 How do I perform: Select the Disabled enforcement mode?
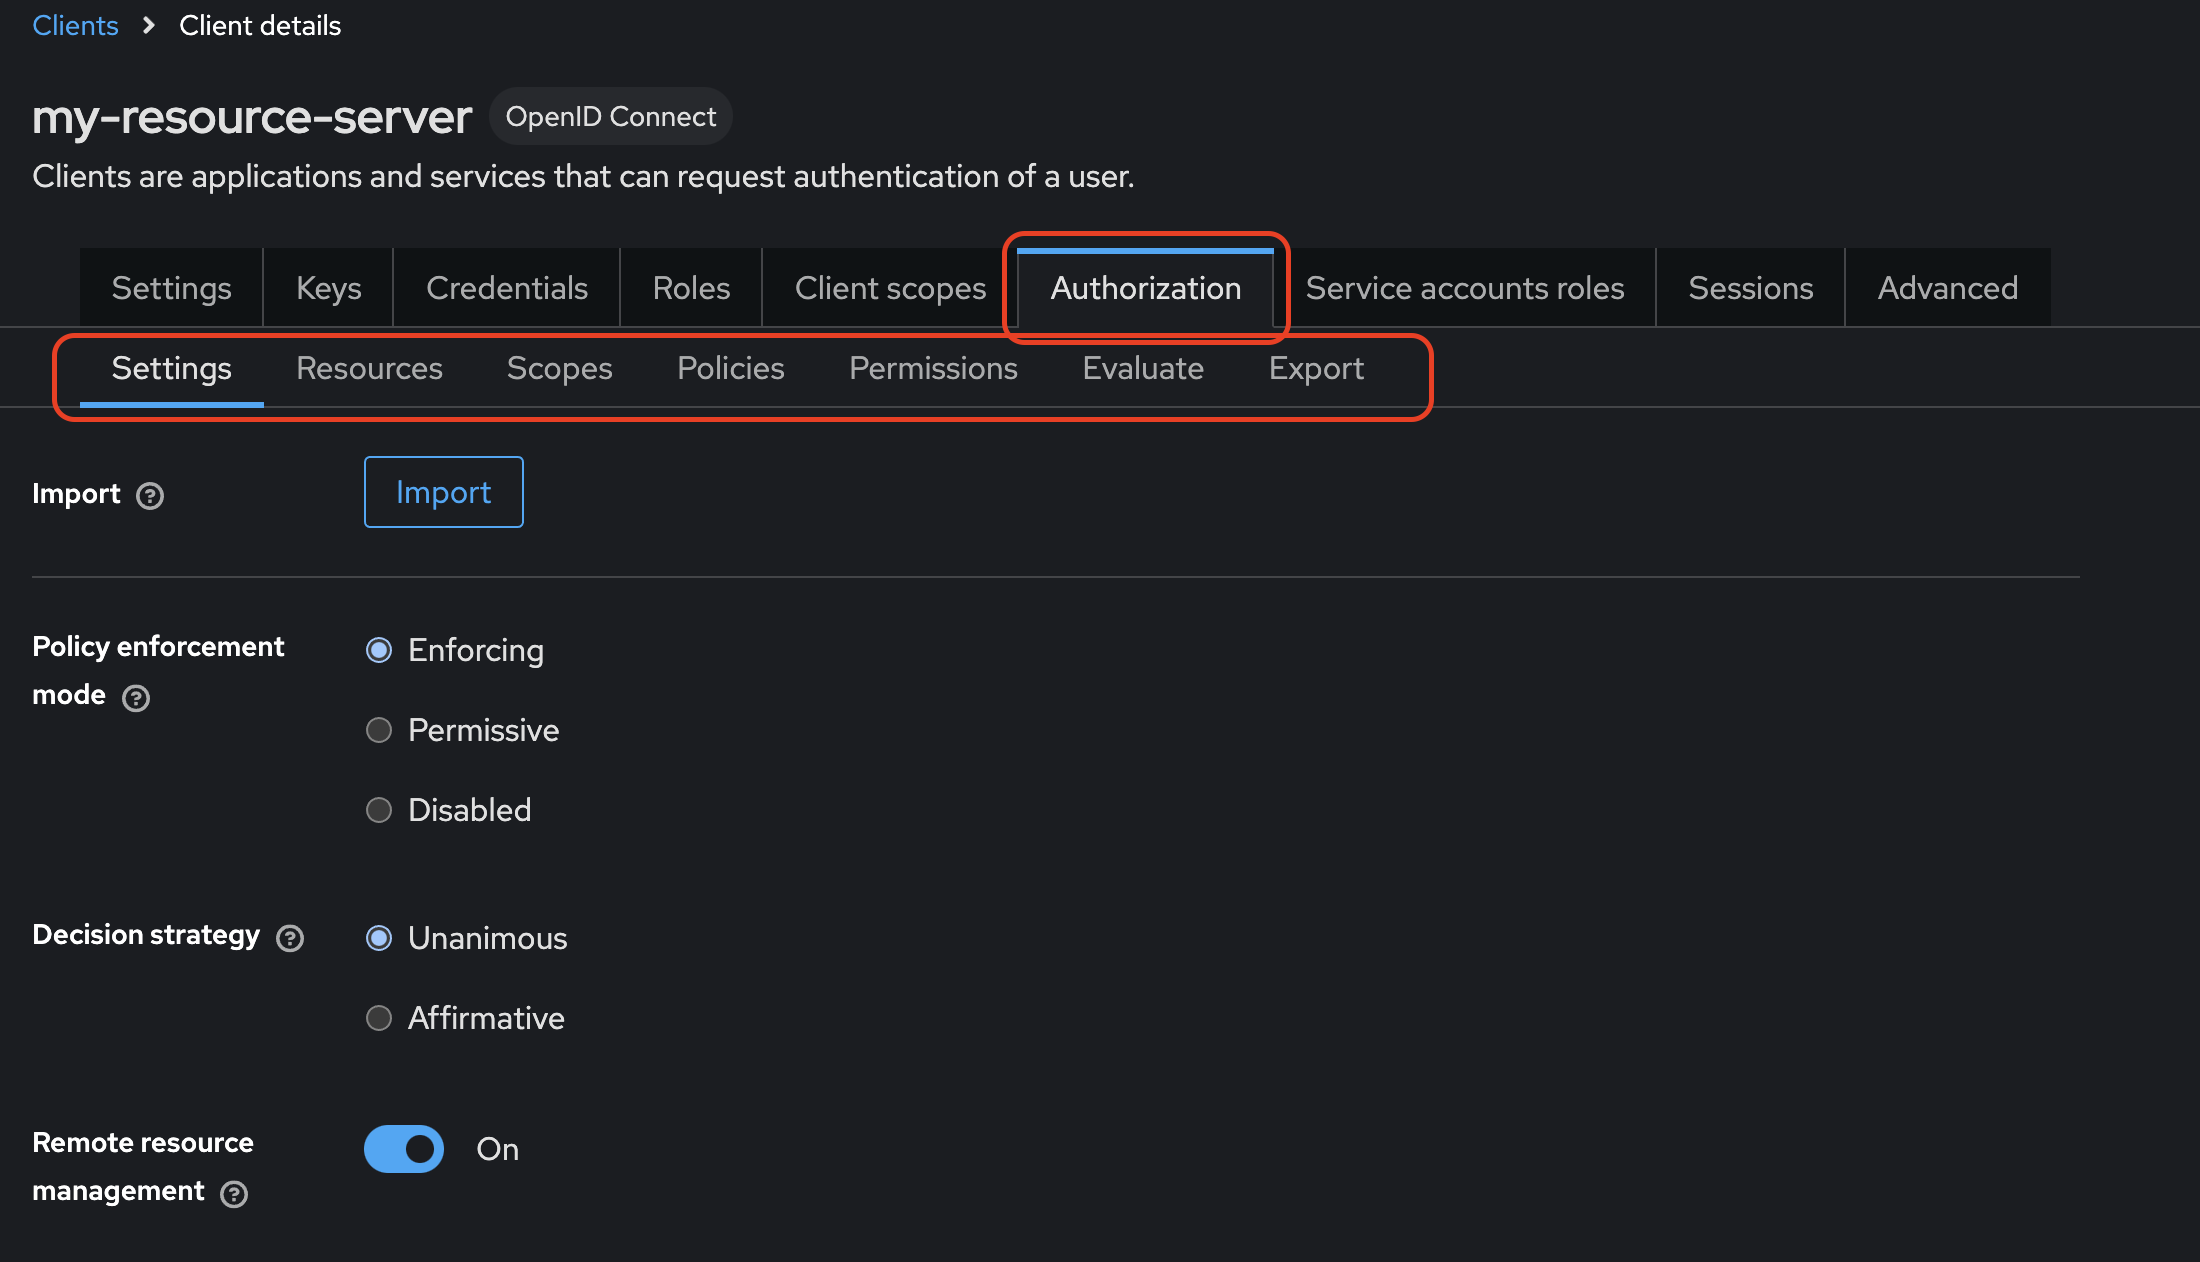[379, 810]
